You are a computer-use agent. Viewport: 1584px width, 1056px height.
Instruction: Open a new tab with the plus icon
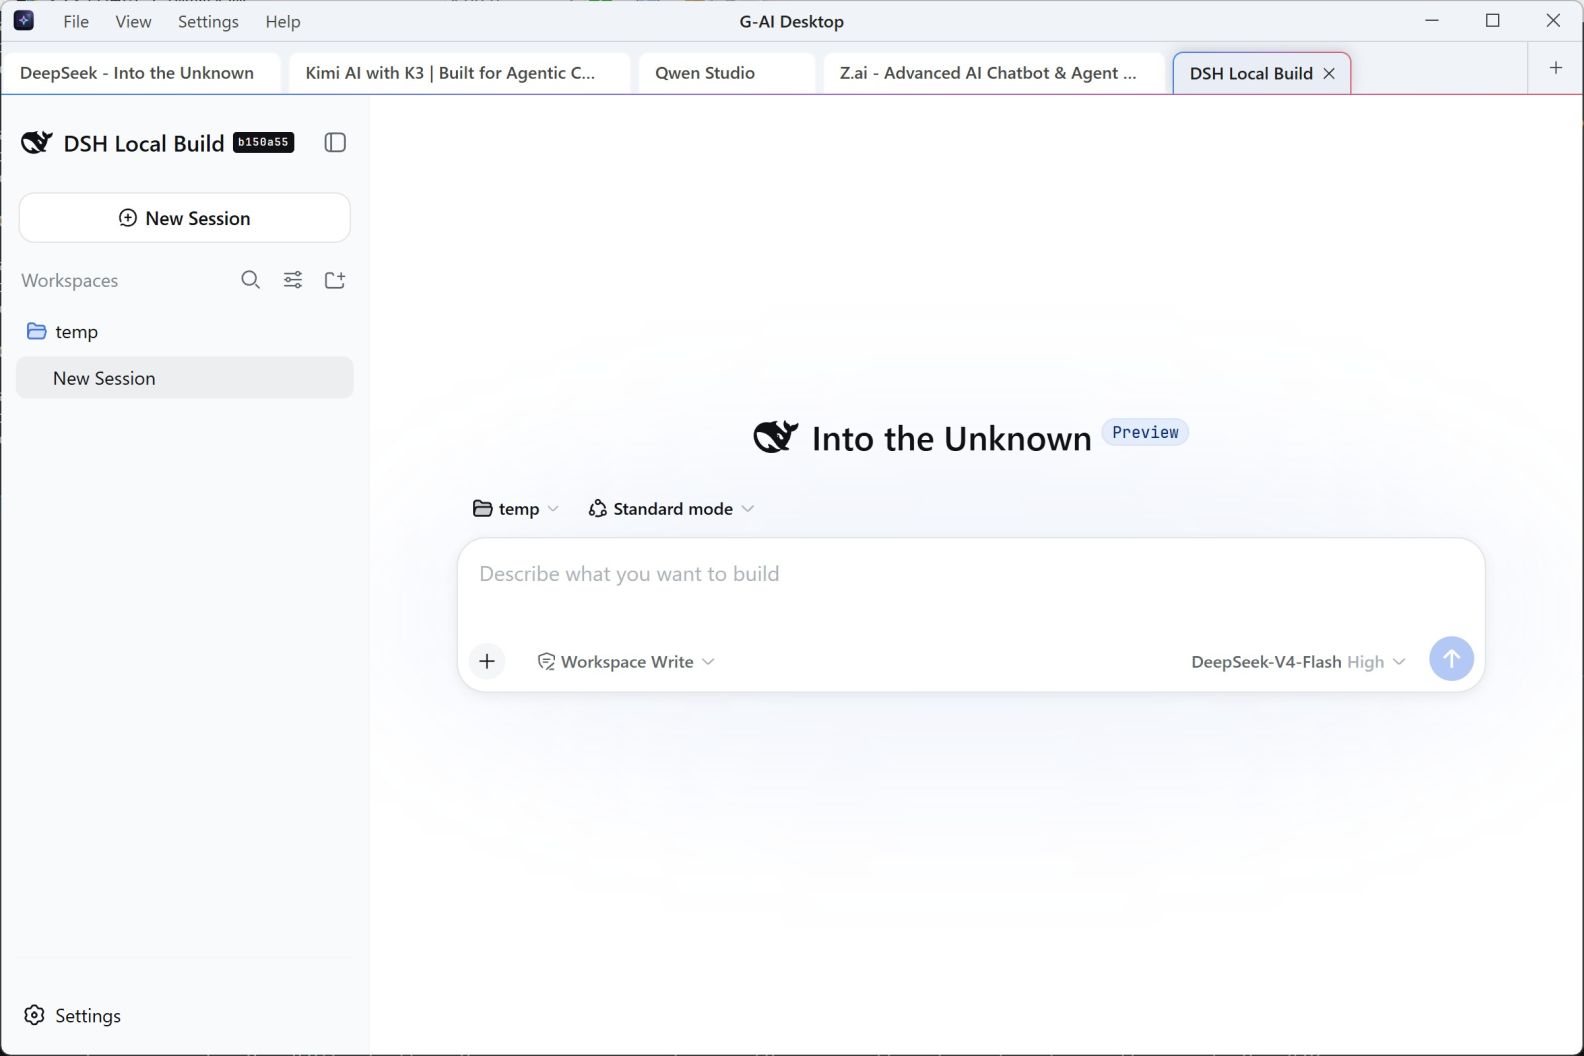(x=1556, y=68)
